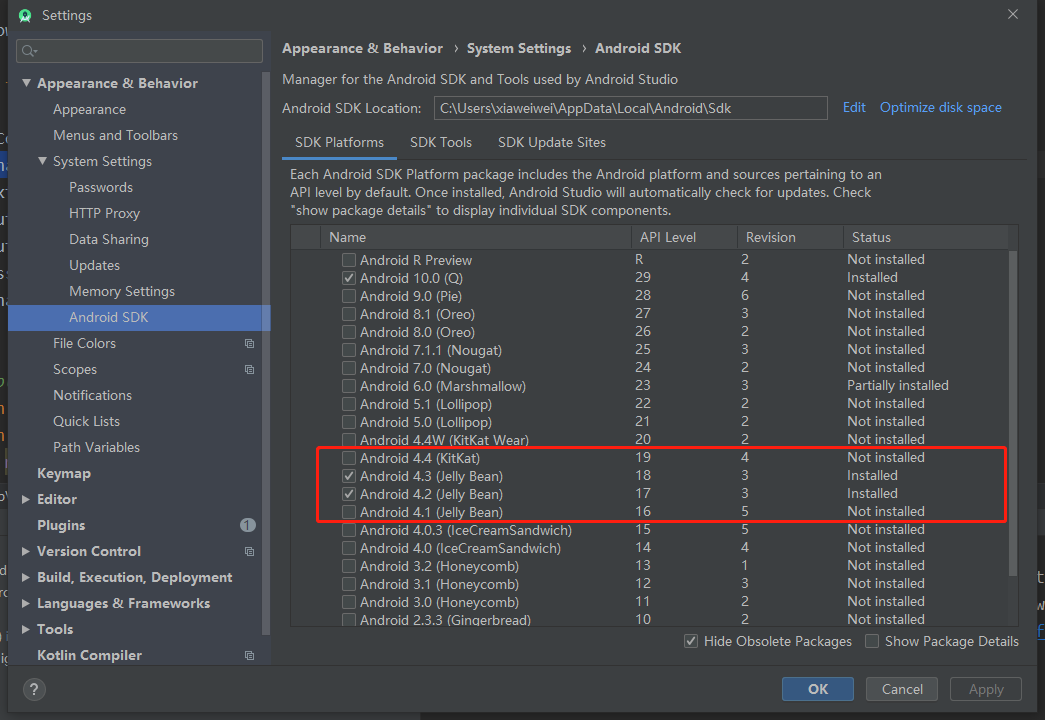
Task: Click the Optimize disk space link
Action: coord(940,107)
